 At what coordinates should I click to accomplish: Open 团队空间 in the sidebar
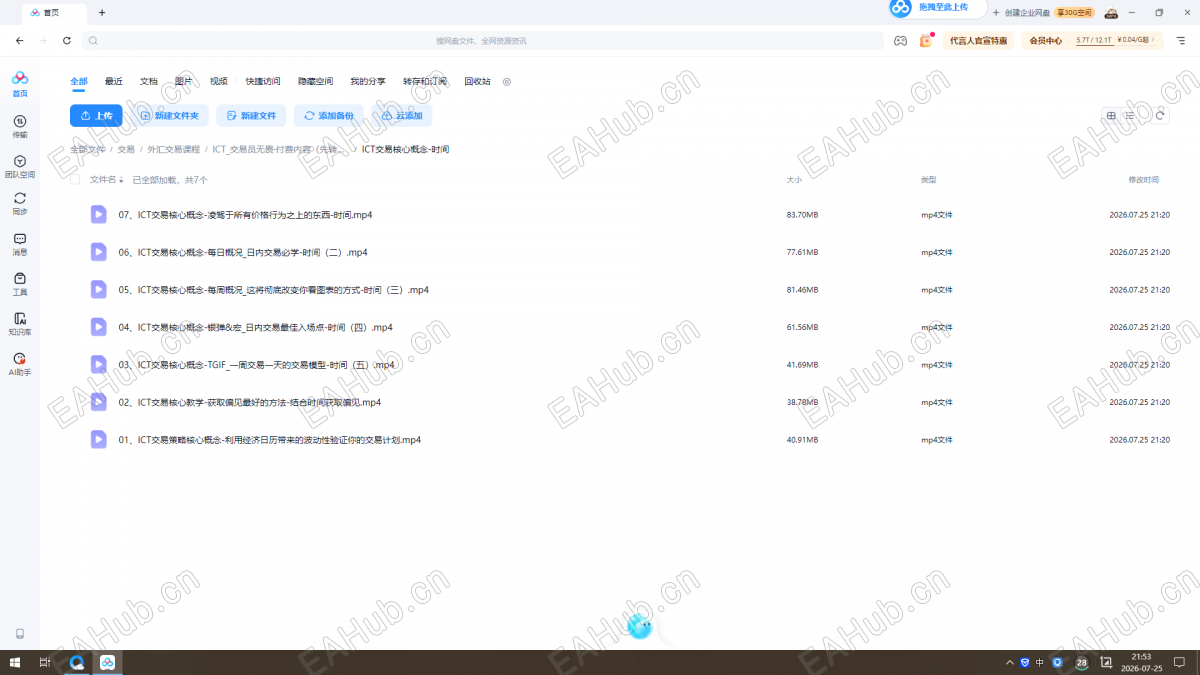[20, 166]
